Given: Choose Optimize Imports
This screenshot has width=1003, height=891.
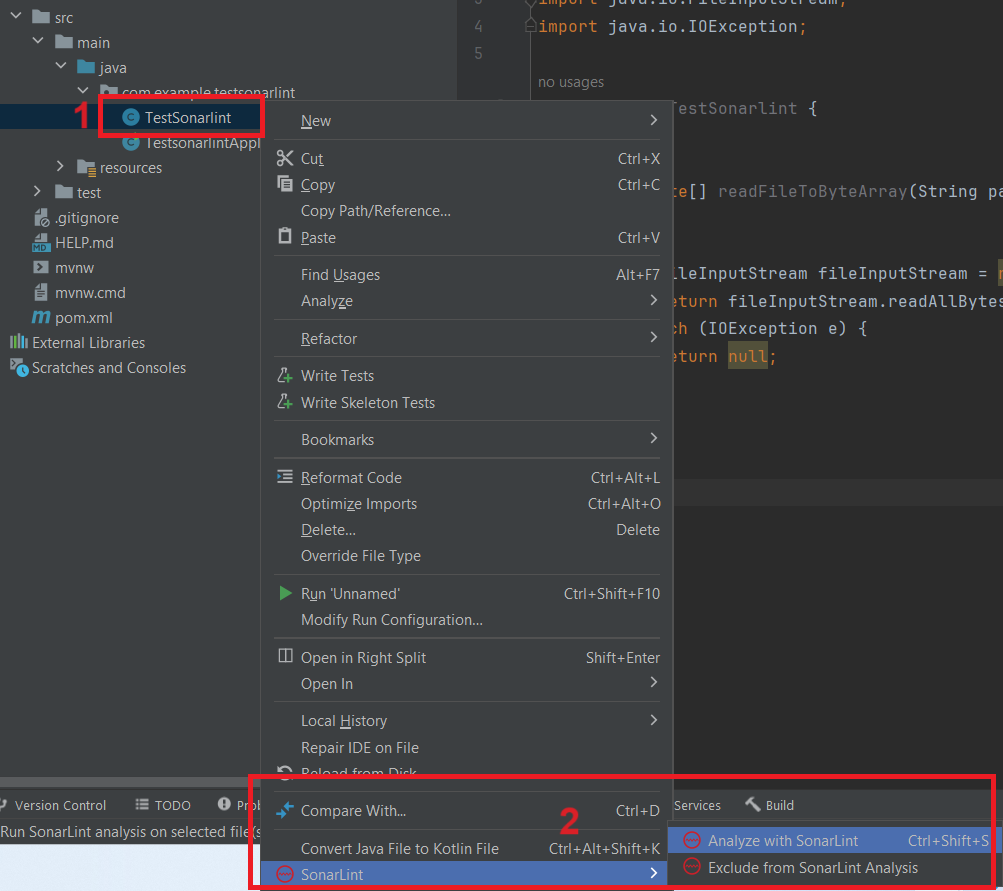Looking at the screenshot, I should pos(467,504).
